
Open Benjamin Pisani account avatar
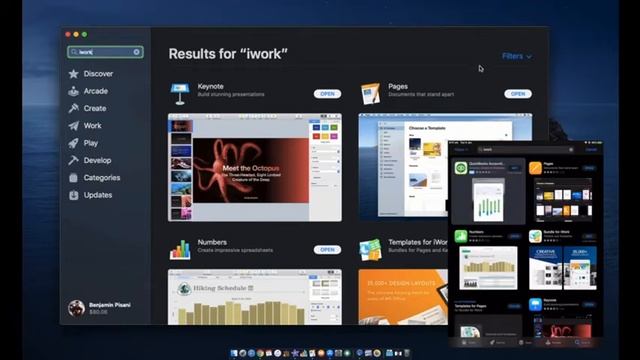tap(76, 308)
